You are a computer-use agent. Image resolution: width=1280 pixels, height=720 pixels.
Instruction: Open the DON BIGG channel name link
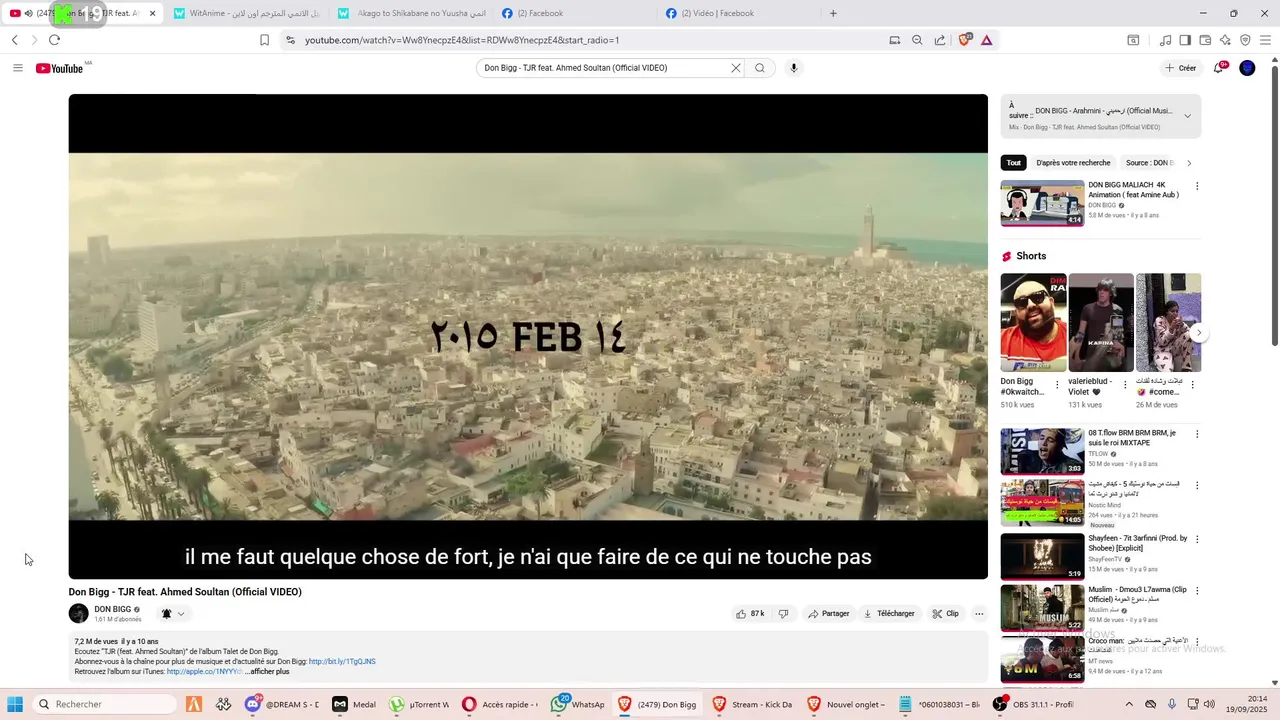[113, 609]
